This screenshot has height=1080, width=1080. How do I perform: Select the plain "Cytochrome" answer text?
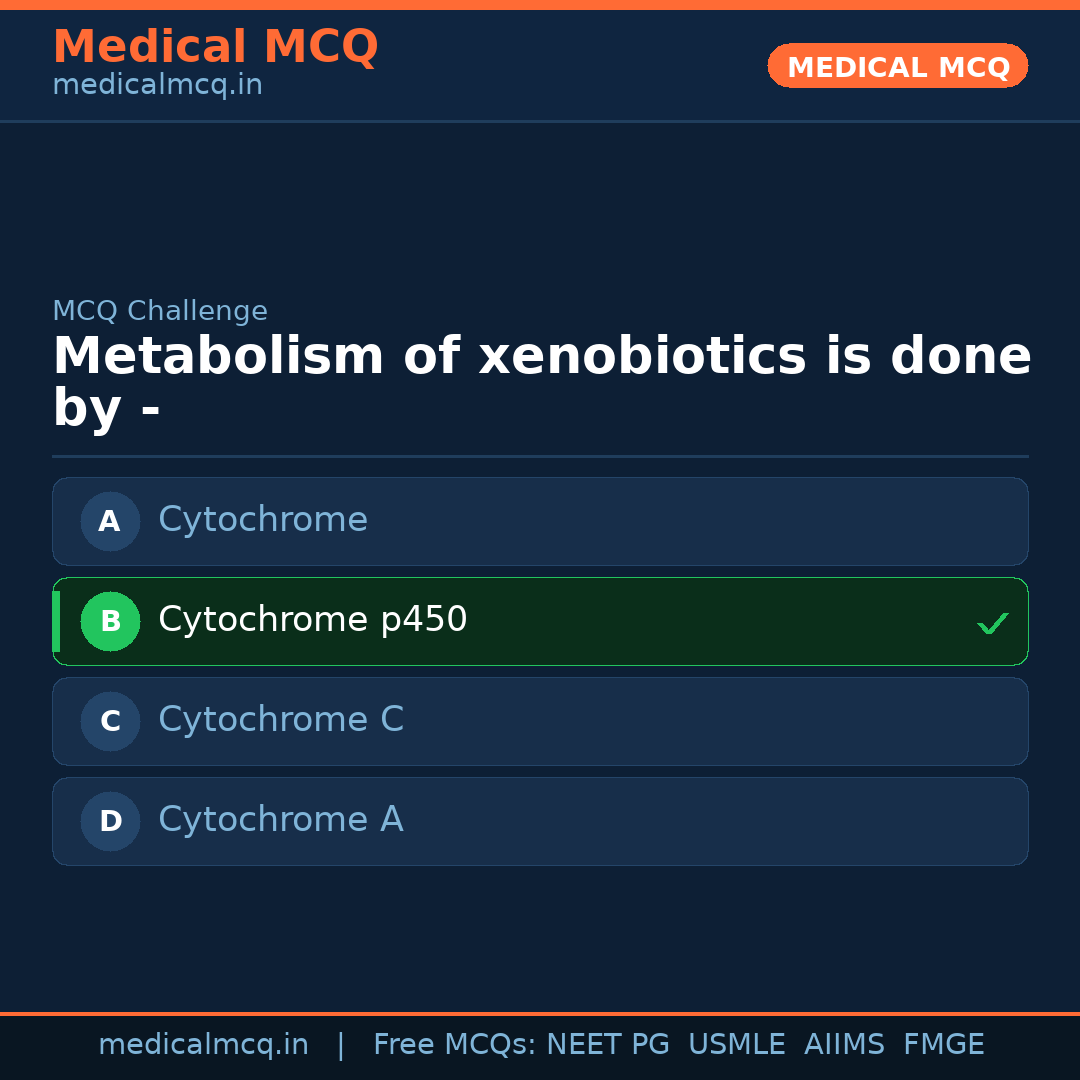click(263, 520)
